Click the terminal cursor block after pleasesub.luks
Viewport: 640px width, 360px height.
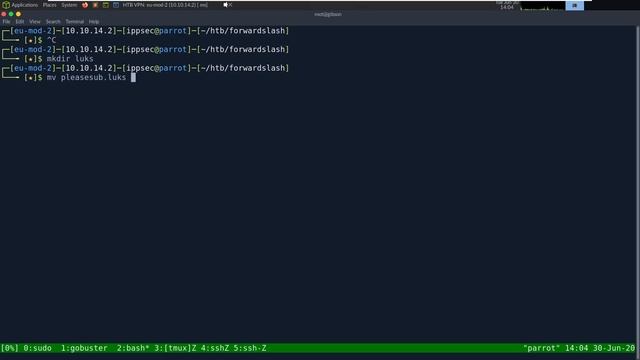133,78
